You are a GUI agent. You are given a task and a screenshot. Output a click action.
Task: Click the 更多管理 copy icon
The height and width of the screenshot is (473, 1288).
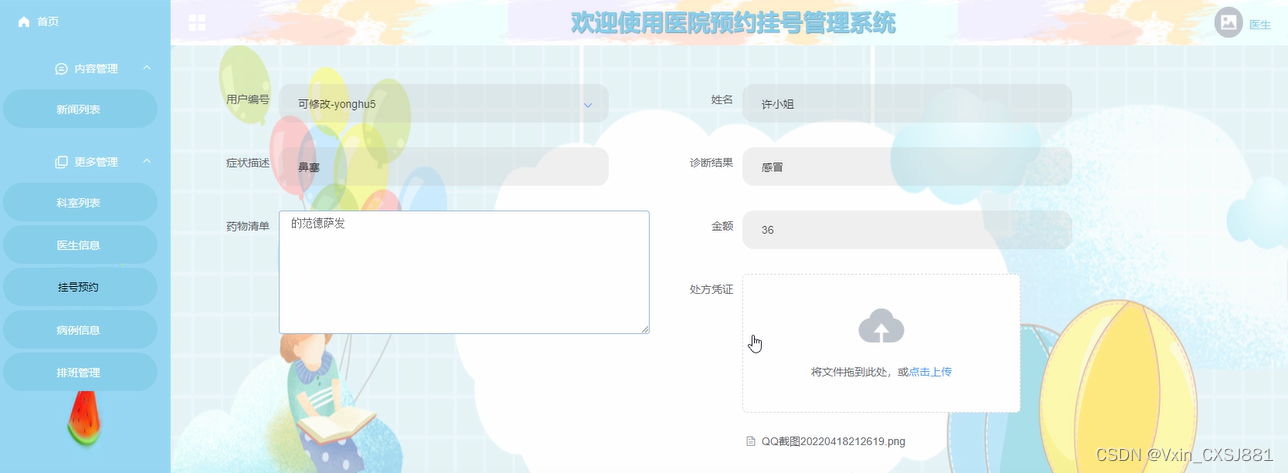61,162
